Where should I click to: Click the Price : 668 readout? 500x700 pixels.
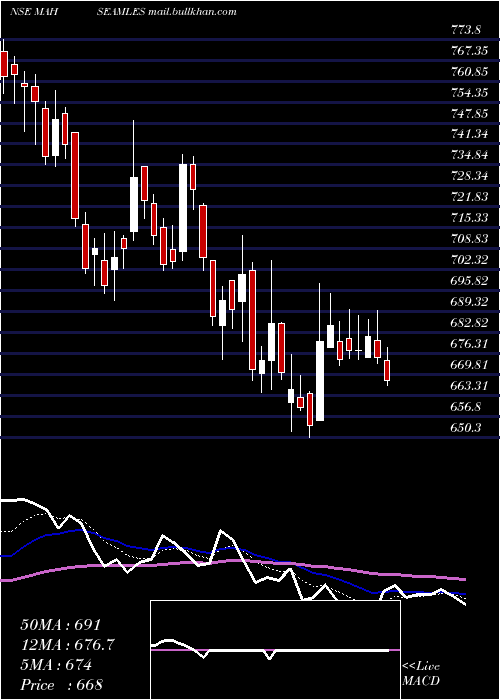[61, 685]
